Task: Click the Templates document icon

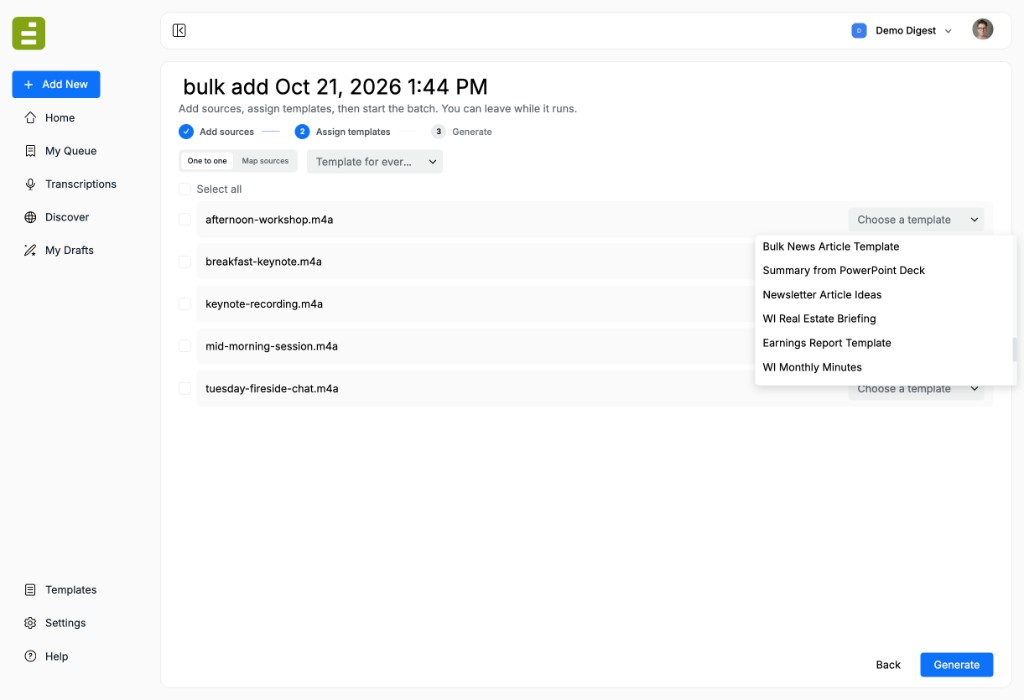Action: pyautogui.click(x=30, y=590)
